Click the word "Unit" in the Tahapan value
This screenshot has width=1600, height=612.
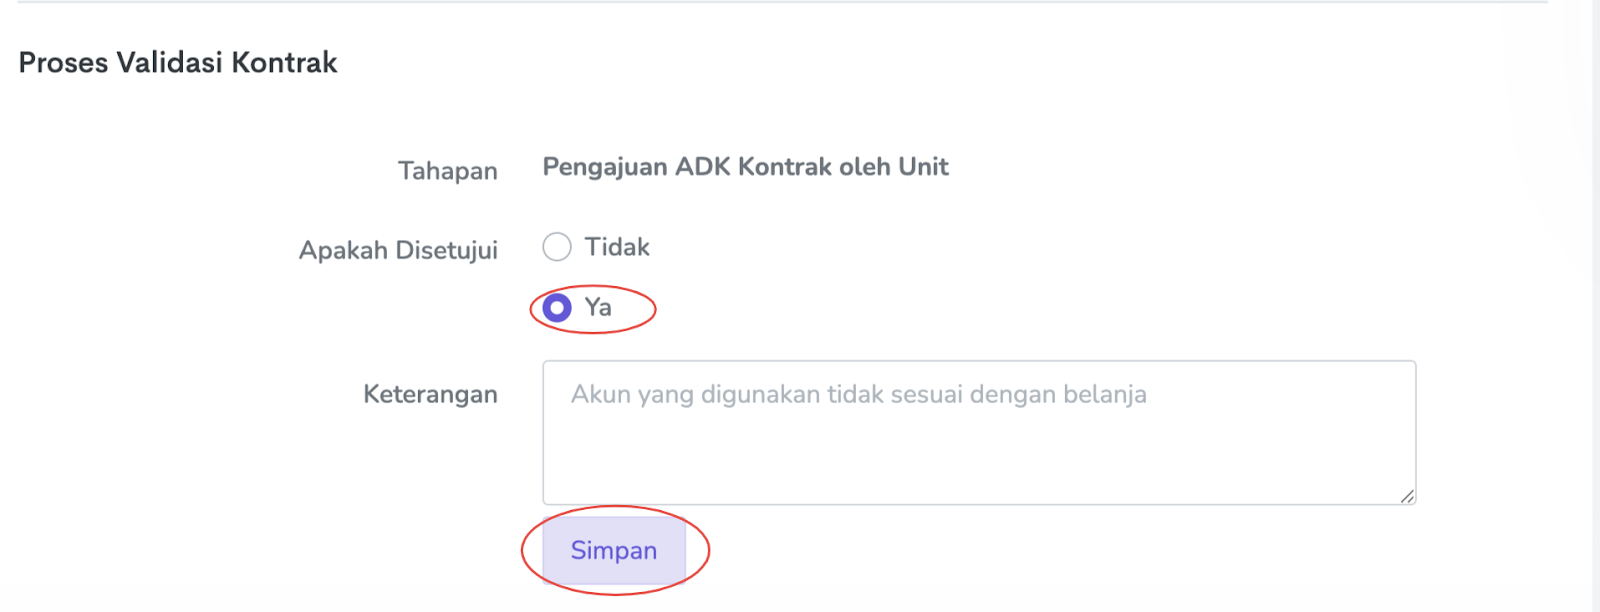923,167
